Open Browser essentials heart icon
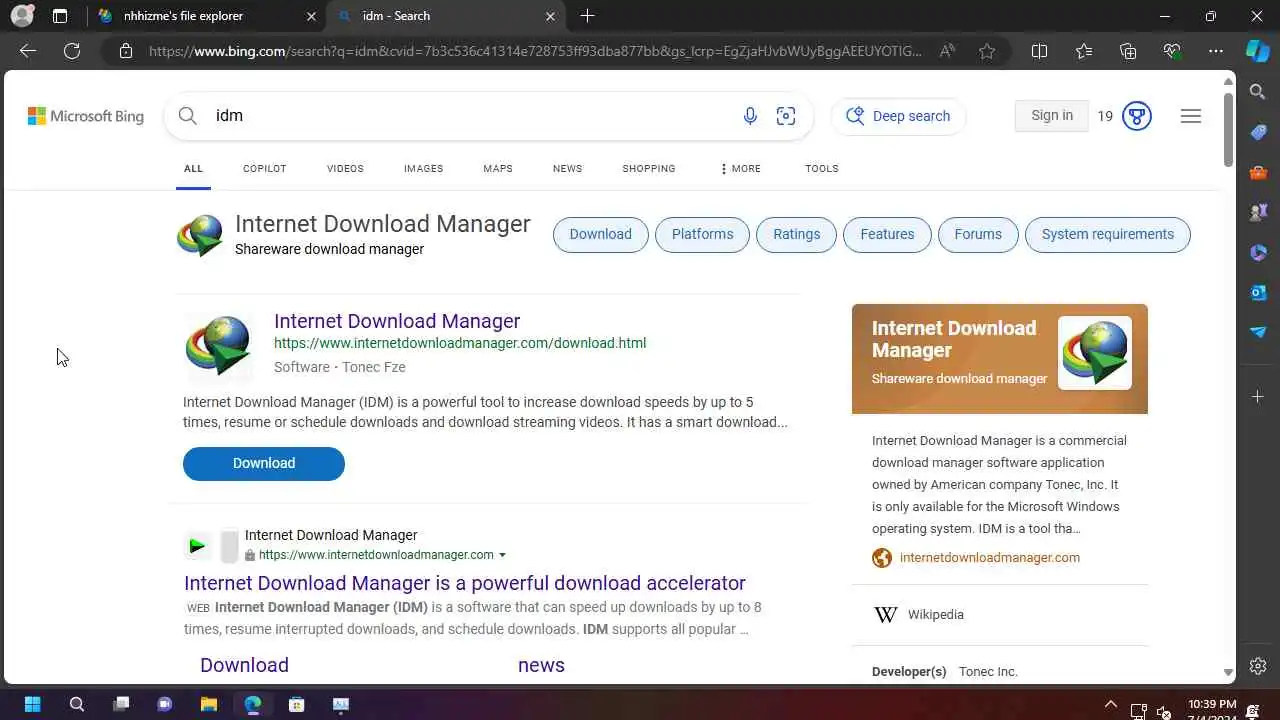This screenshot has height=720, width=1280. tap(1172, 51)
